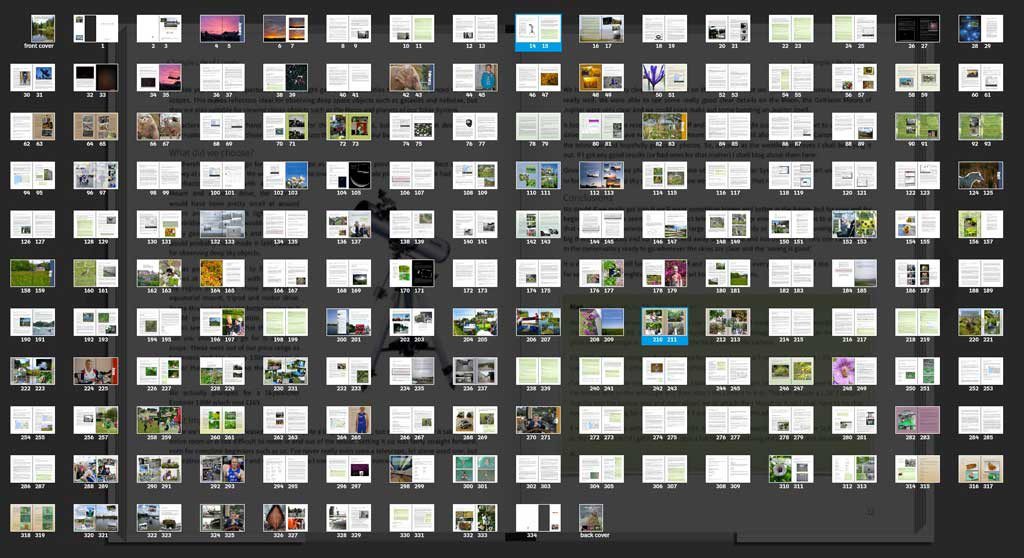Image resolution: width=1024 pixels, height=558 pixels.
Task: Select dark black spread pages 26-27
Action: click(917, 29)
